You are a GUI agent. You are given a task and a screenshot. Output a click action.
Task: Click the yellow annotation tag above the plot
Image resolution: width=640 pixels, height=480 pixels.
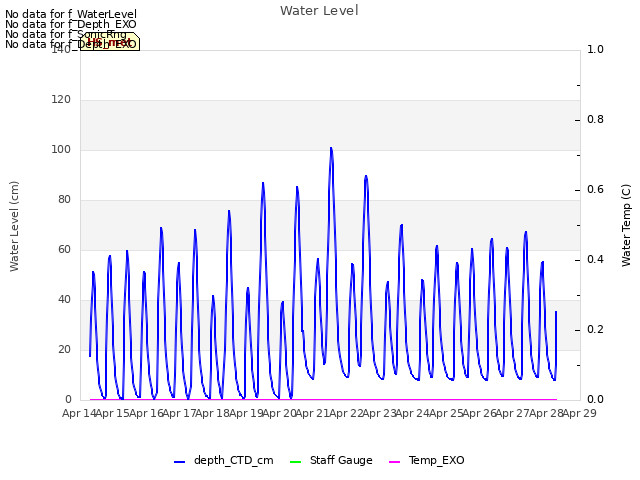click(110, 42)
